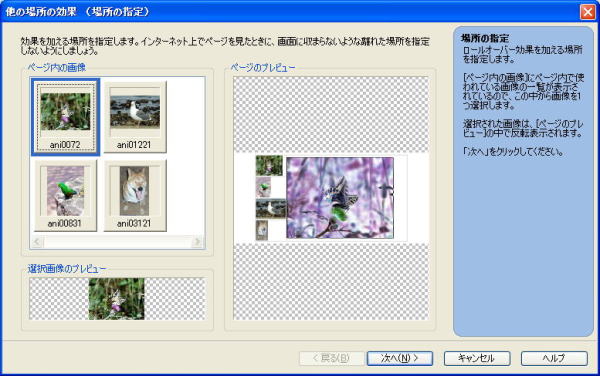
Task: Click the ani00831 file name label
Action: click(65, 223)
